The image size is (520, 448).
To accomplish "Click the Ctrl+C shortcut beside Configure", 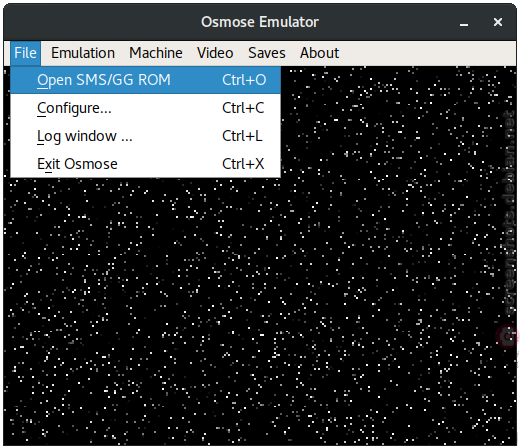I will [x=243, y=108].
